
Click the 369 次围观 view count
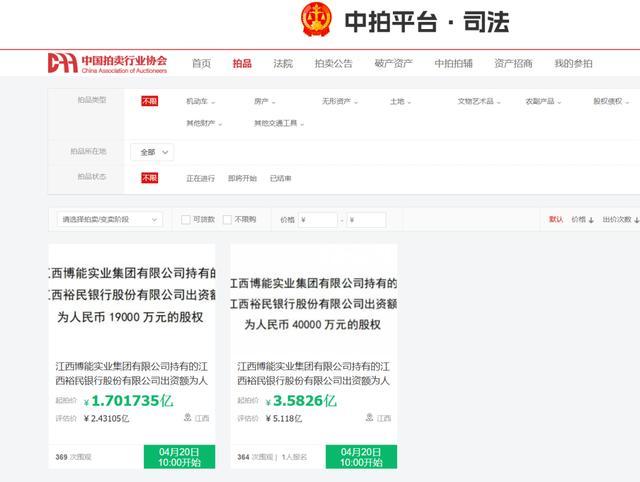coord(73,457)
